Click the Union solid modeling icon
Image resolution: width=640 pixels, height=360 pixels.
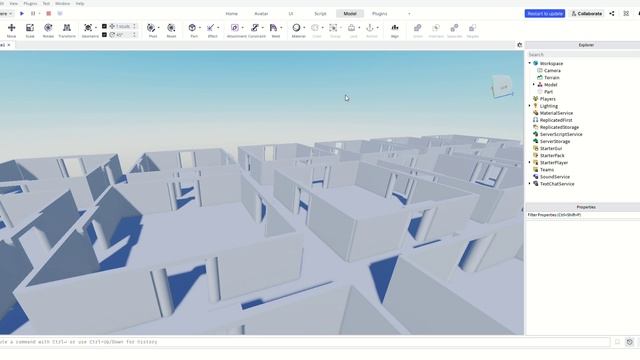click(418, 28)
